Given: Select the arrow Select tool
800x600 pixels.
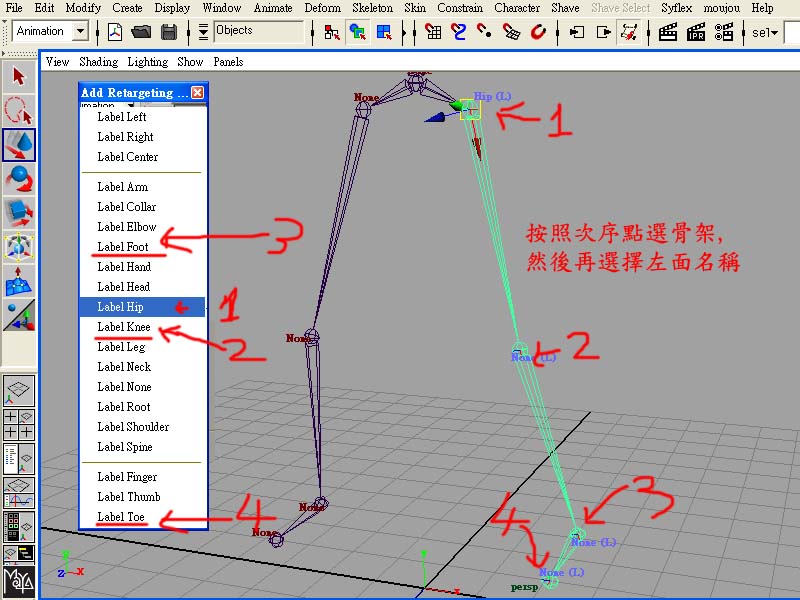Looking at the screenshot, I should [19, 77].
